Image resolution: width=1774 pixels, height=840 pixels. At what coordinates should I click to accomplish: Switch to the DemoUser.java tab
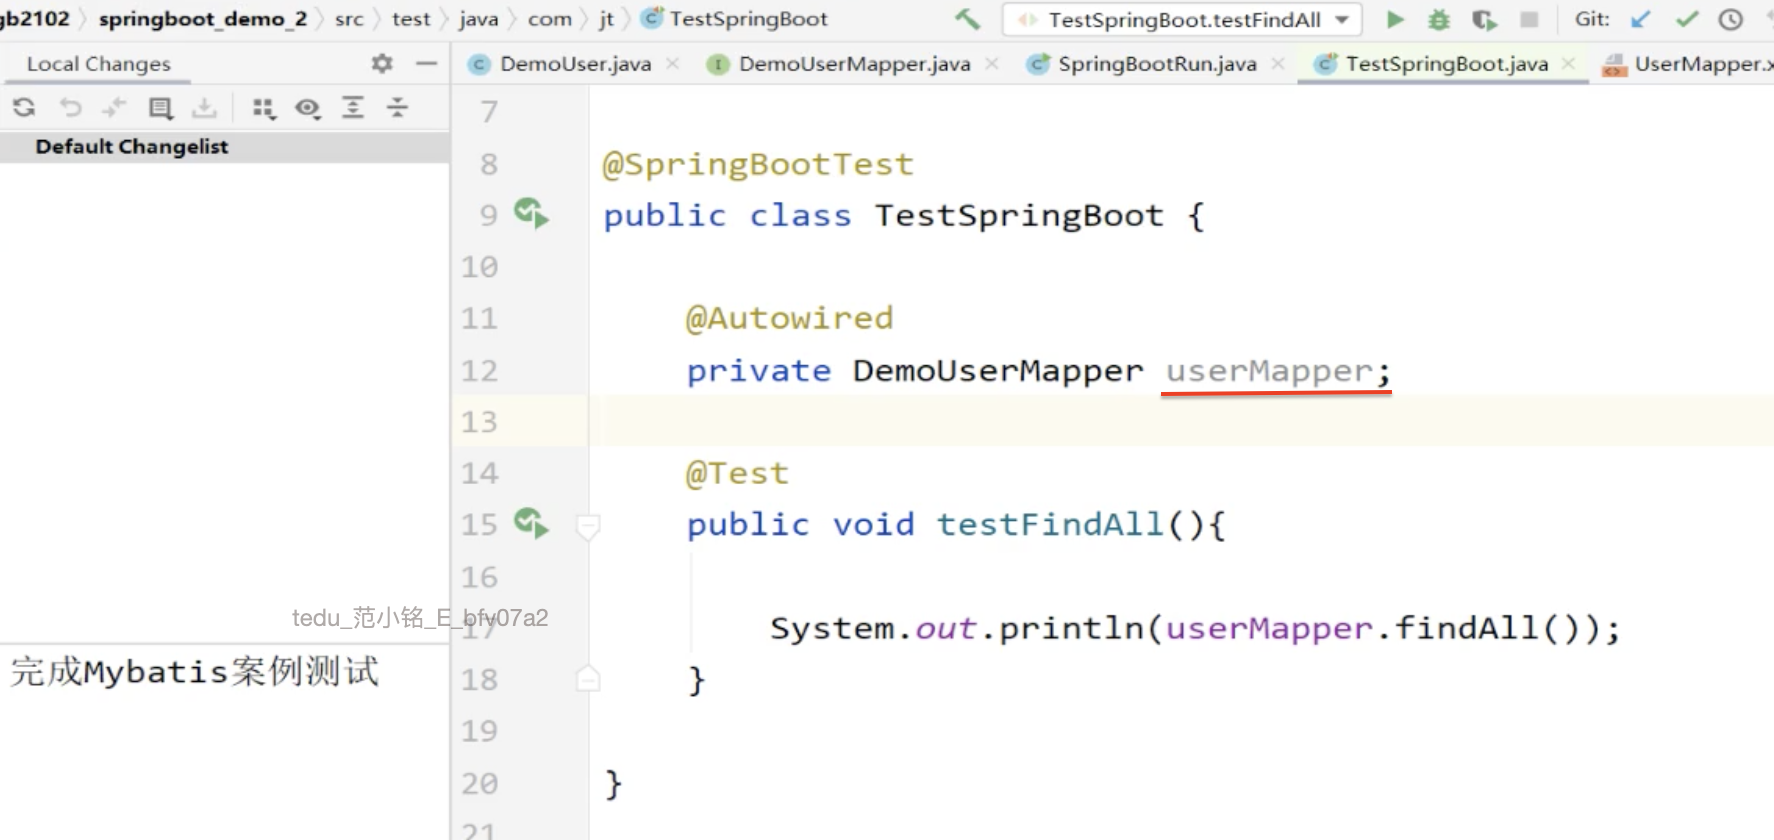point(575,64)
